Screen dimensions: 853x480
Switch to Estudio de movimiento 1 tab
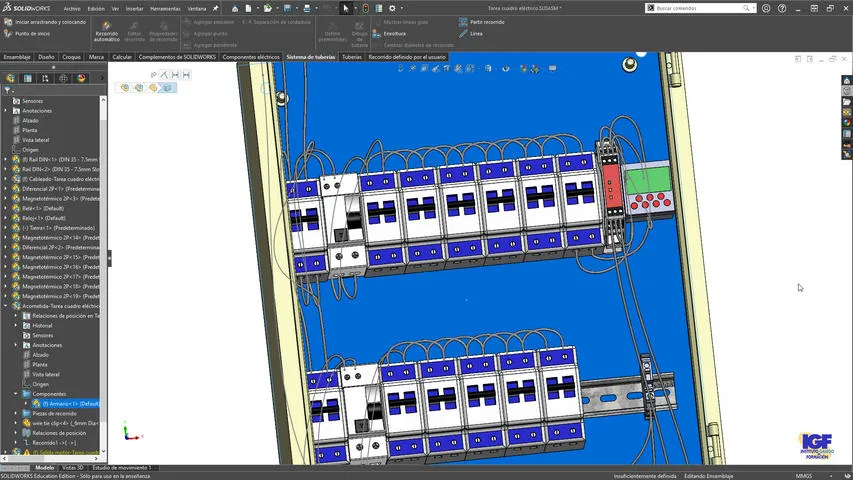pyautogui.click(x=121, y=467)
